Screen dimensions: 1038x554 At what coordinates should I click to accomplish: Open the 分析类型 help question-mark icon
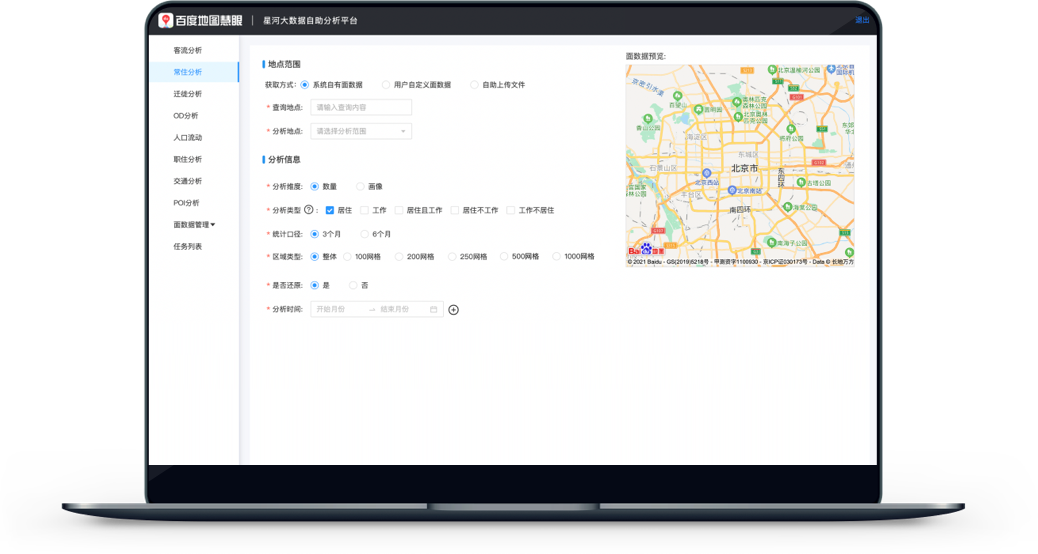click(308, 210)
